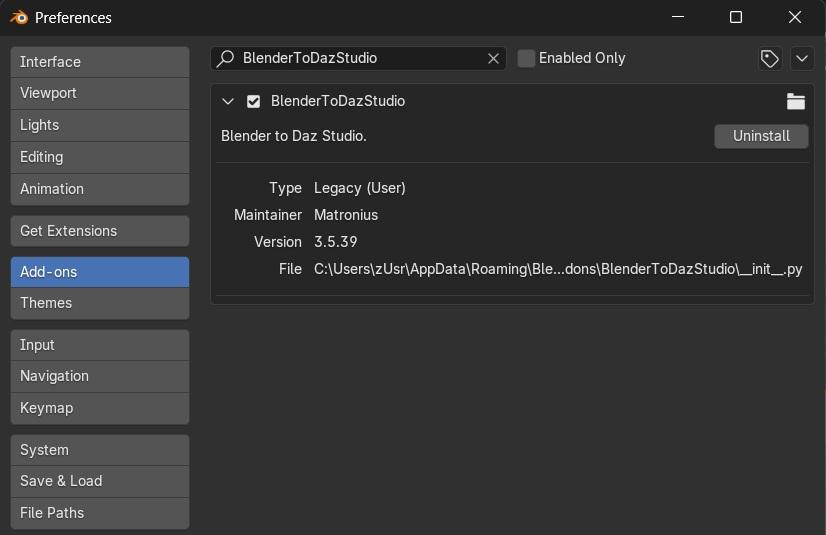Close the Preferences window
Screen dimensions: 826x535
pyautogui.click(x=795, y=17)
